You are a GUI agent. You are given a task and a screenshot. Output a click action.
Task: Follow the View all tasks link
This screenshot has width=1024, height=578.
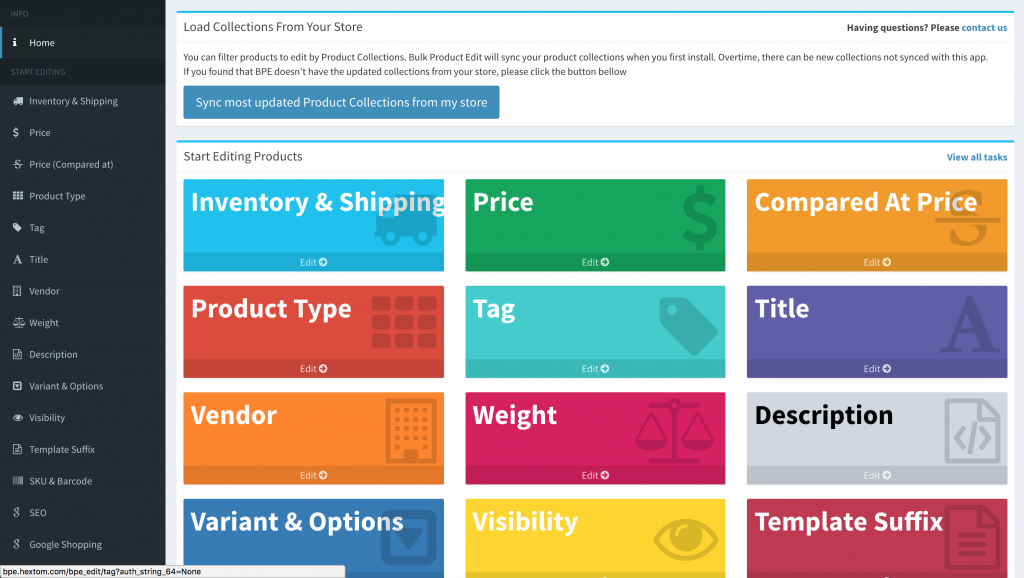tap(977, 157)
